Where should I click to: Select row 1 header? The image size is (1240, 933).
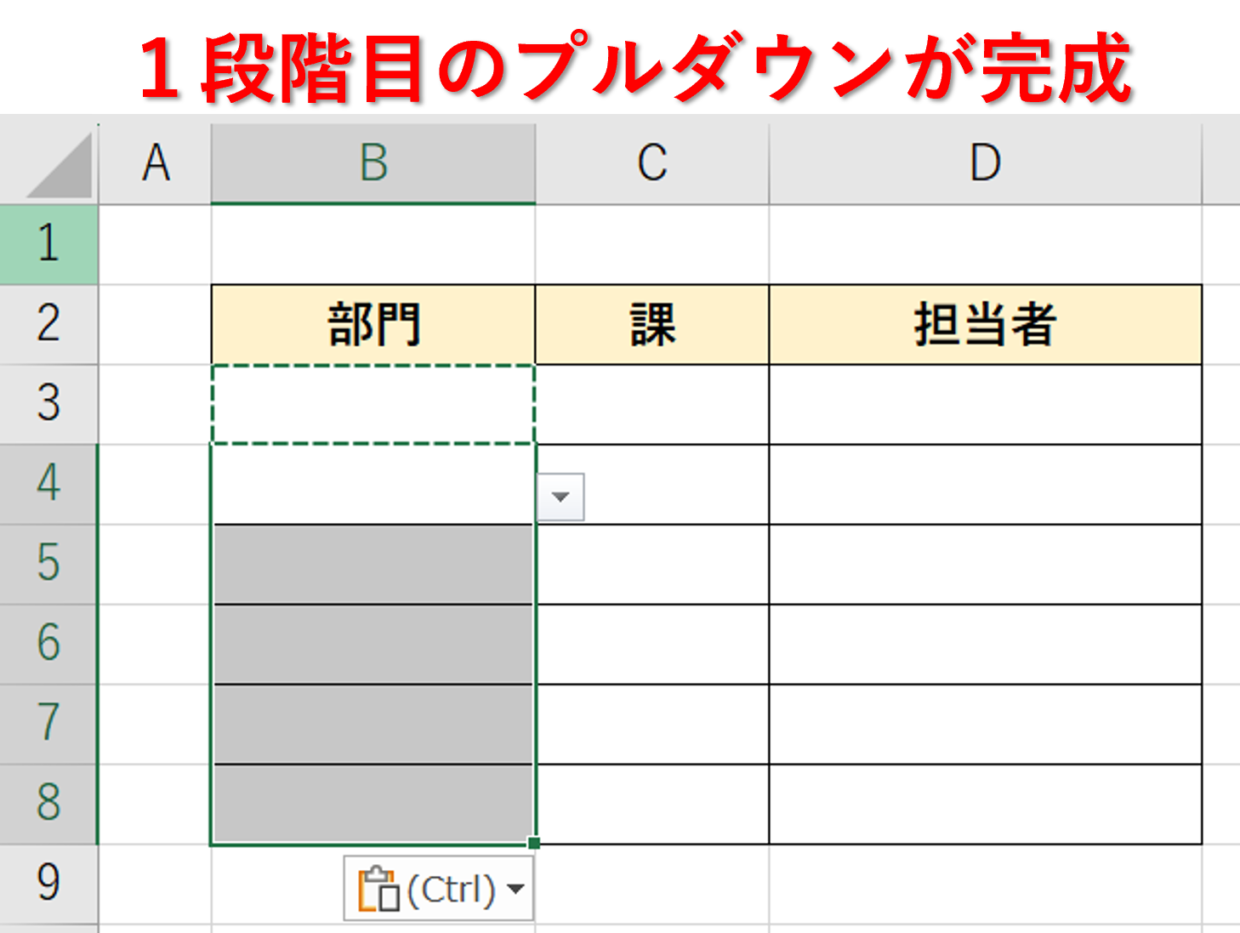(49, 244)
